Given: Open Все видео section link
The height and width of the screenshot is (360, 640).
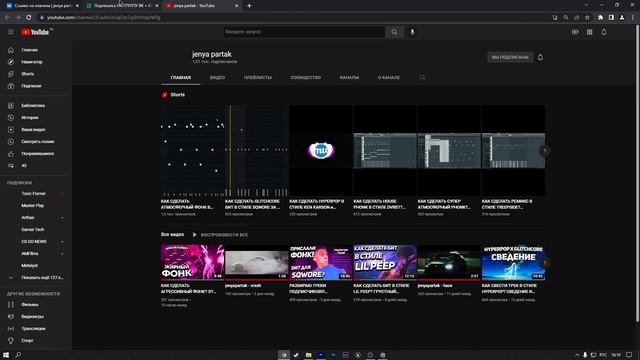Looking at the screenshot, I should coord(173,235).
